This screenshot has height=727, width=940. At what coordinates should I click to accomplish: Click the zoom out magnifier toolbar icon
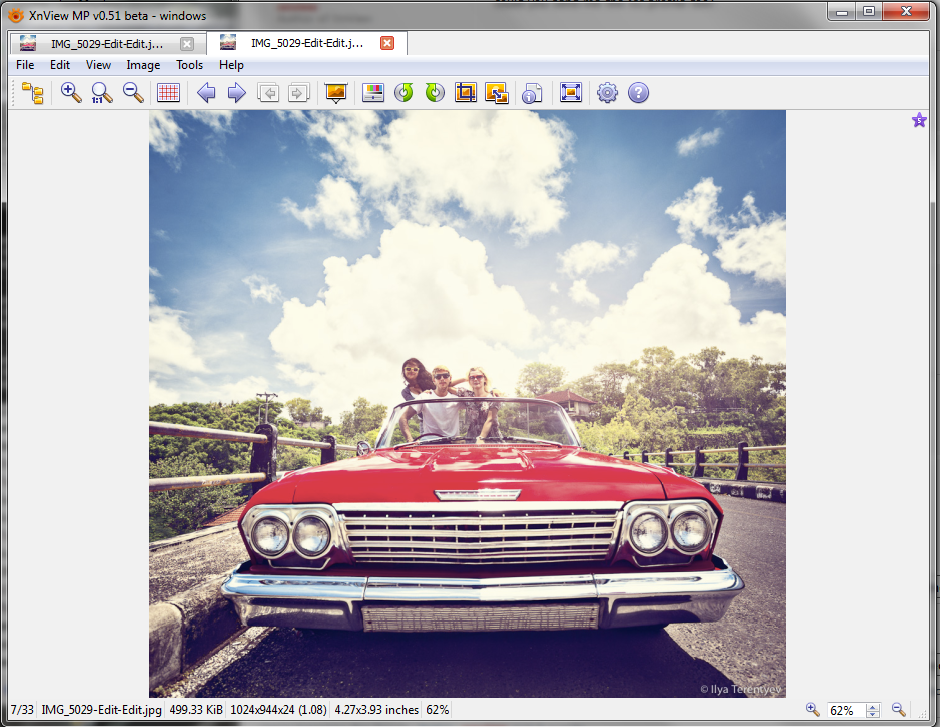pyautogui.click(x=132, y=93)
